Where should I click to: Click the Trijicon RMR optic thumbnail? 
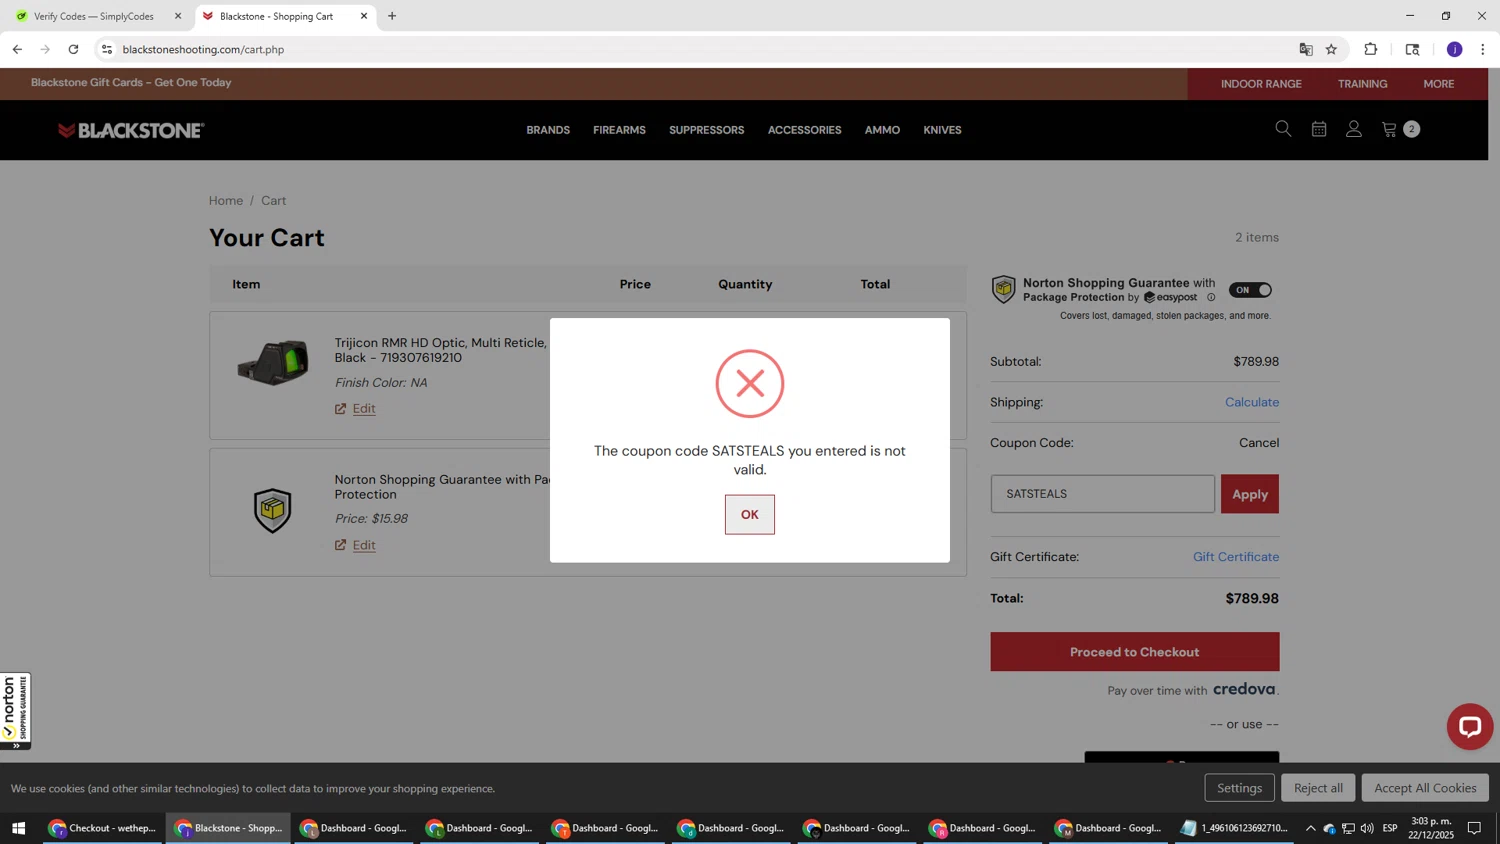tap(273, 362)
